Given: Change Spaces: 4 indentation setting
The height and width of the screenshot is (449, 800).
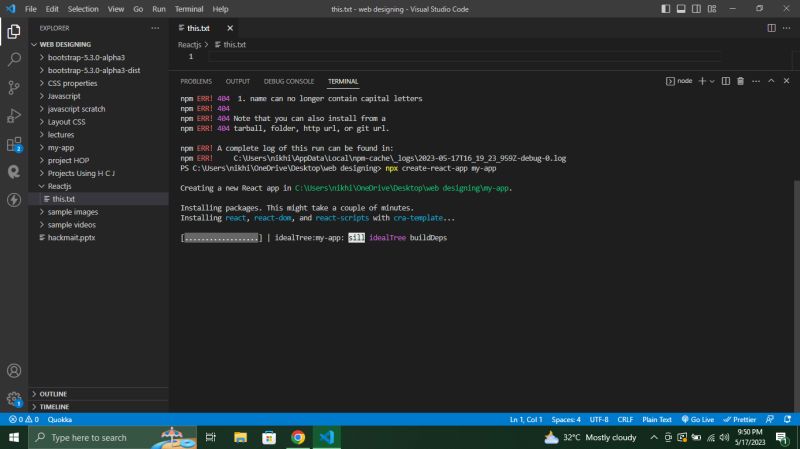Looking at the screenshot, I should [566, 419].
